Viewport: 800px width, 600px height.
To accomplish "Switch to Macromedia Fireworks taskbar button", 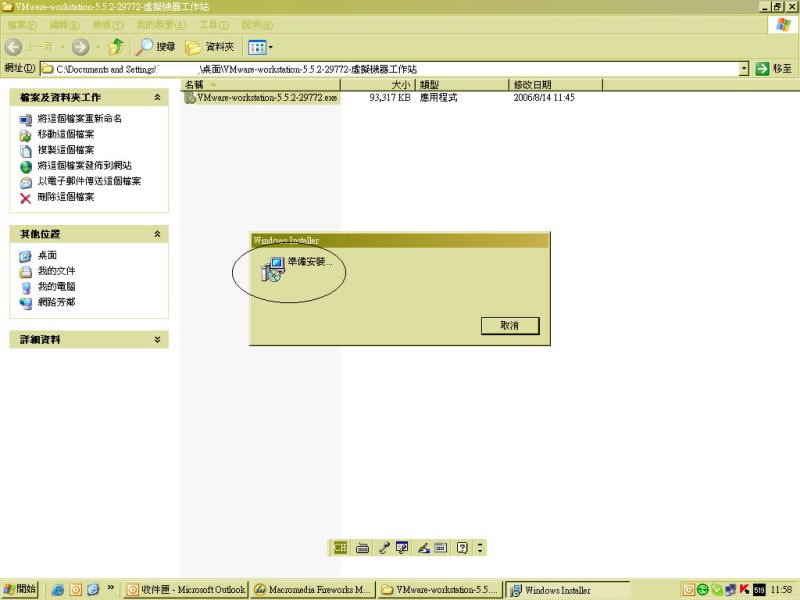I will click(313, 590).
